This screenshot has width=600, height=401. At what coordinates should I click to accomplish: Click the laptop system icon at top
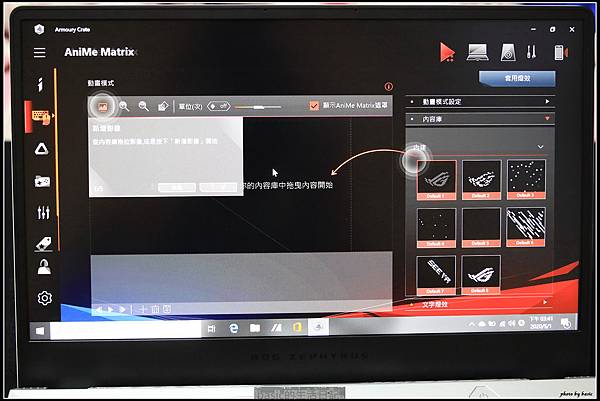click(477, 52)
